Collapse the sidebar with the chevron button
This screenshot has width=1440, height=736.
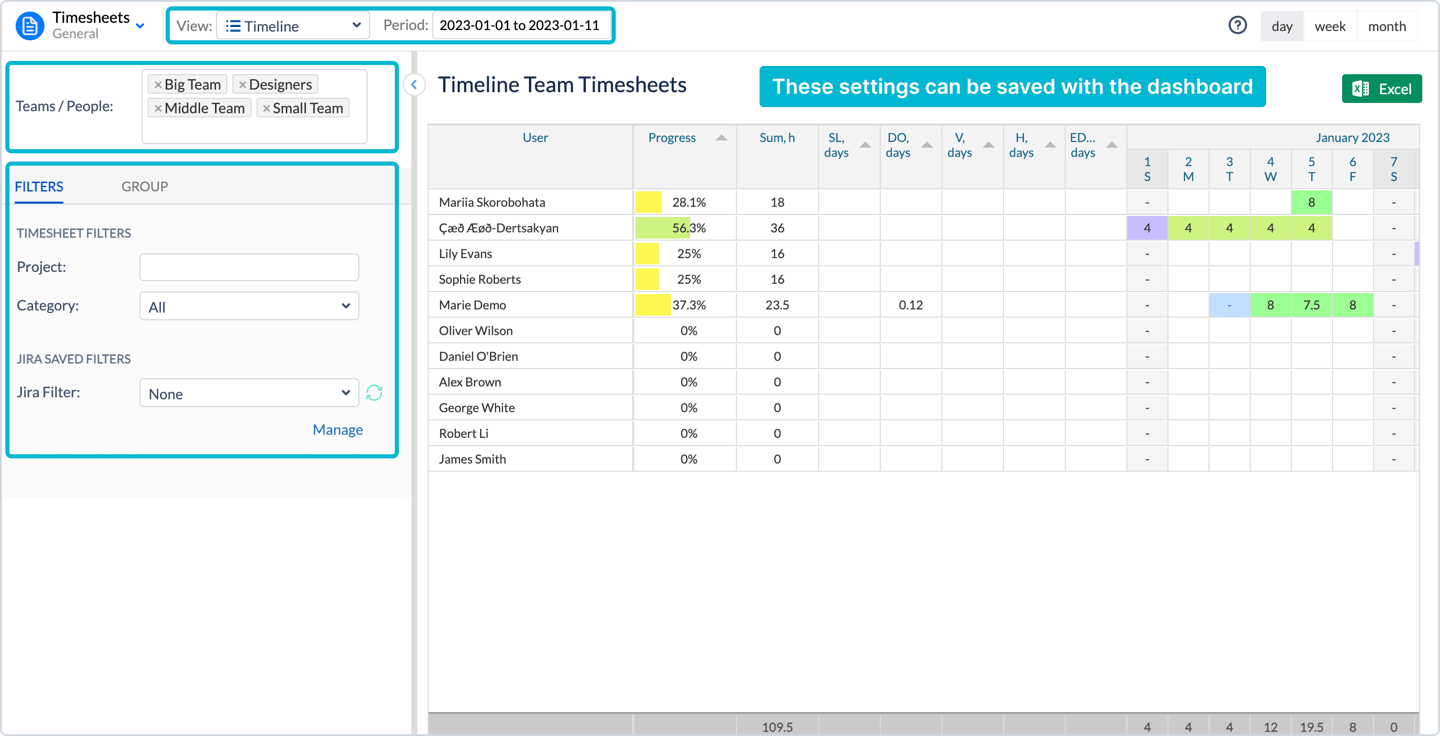click(414, 85)
